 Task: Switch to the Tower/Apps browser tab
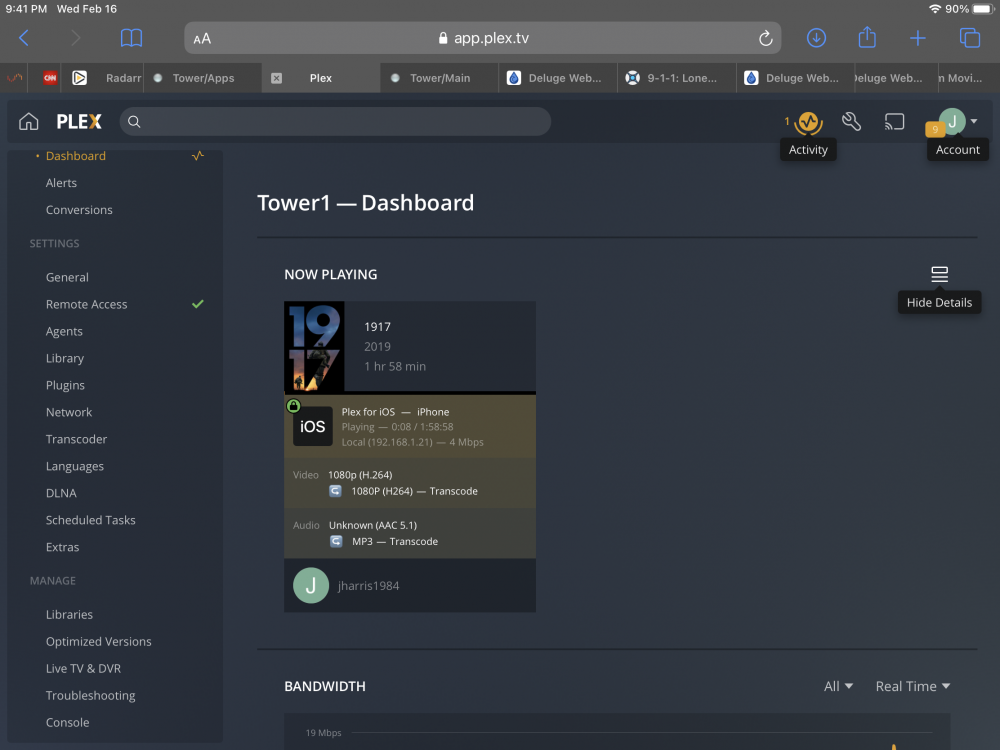pos(203,78)
